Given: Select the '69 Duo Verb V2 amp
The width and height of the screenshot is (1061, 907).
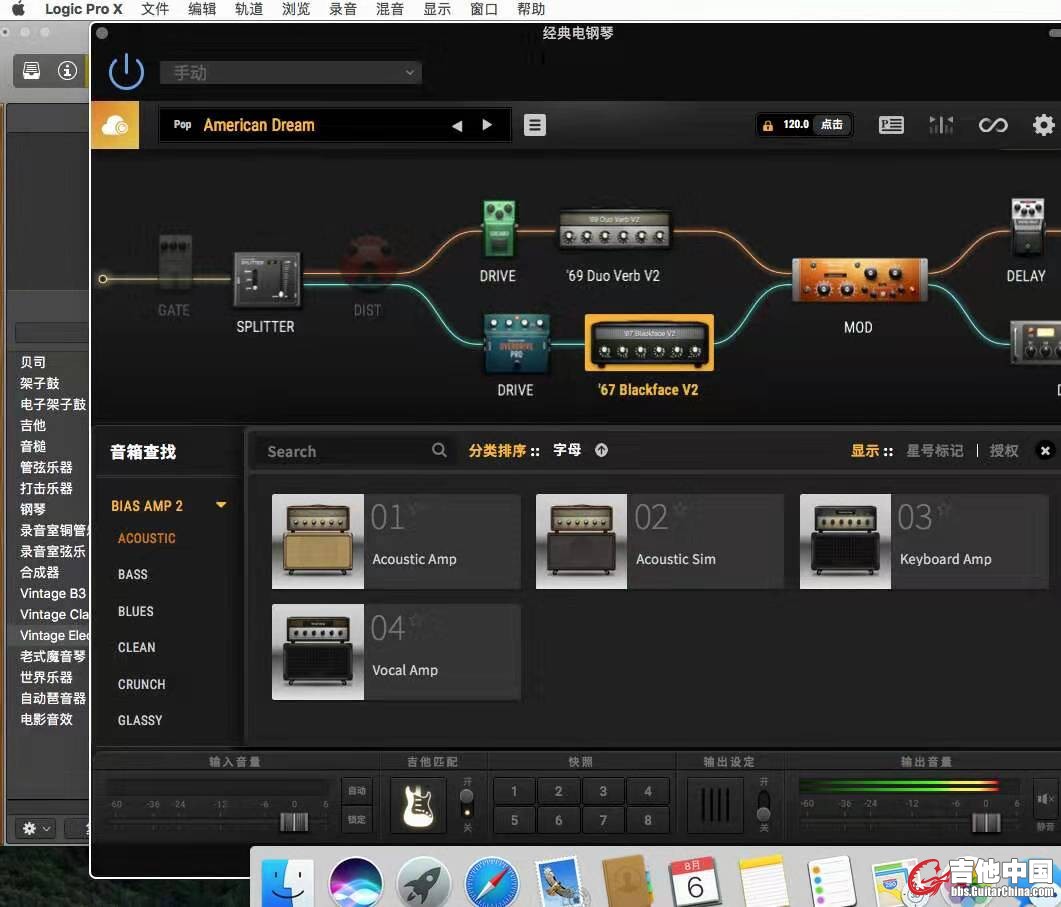Looking at the screenshot, I should coord(614,233).
